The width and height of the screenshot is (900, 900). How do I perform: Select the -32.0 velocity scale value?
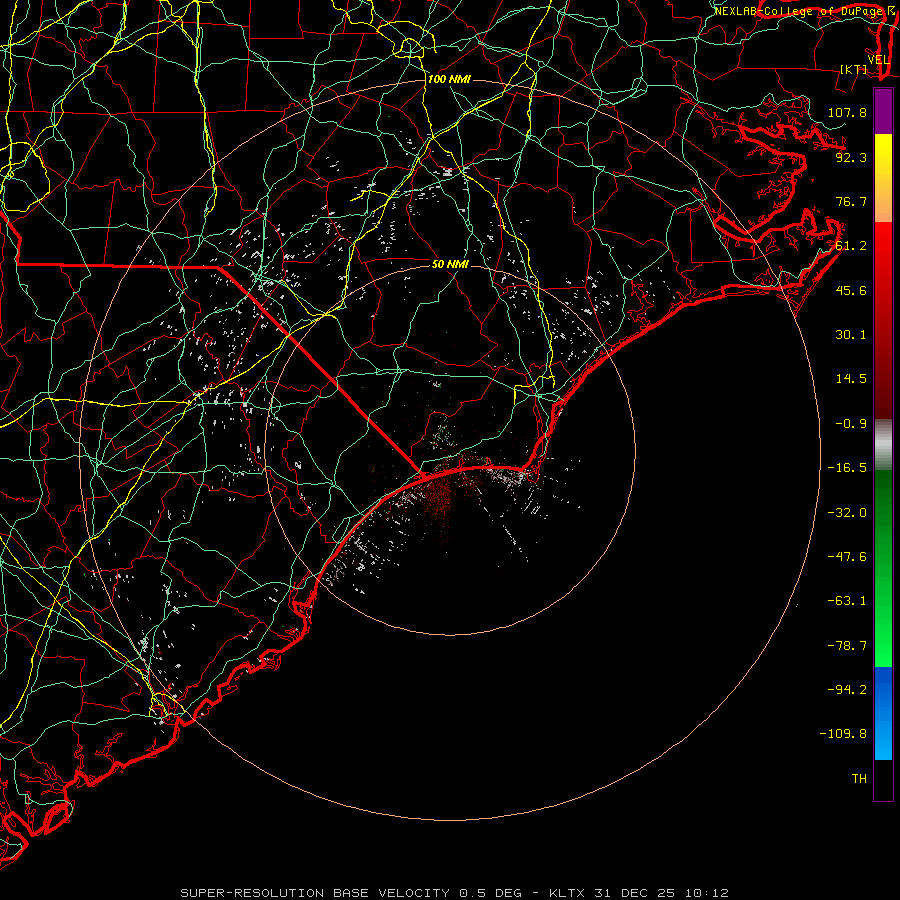(x=847, y=513)
